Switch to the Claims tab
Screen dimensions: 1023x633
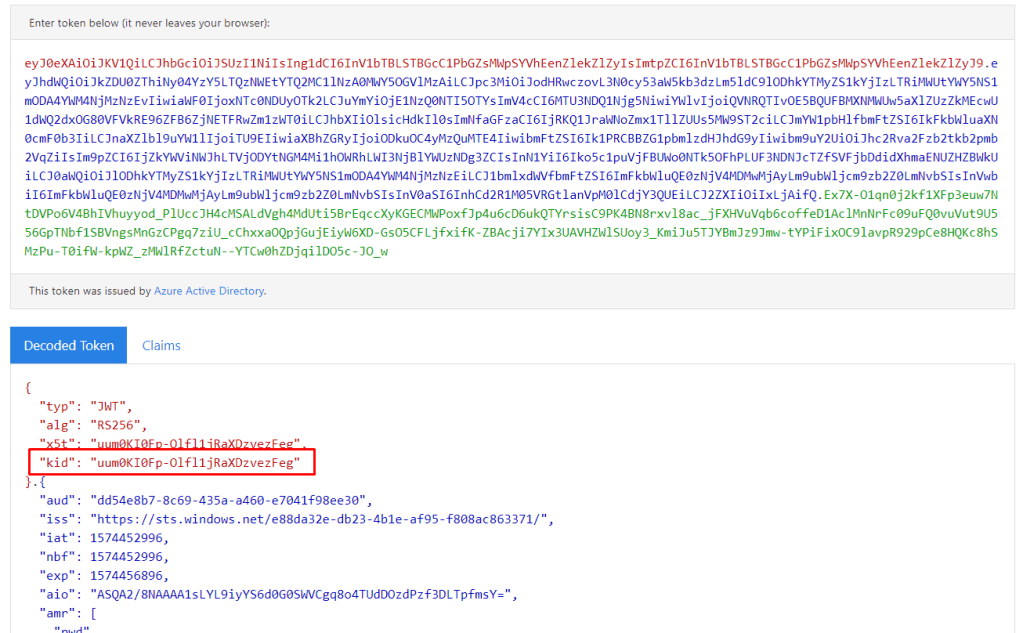161,345
